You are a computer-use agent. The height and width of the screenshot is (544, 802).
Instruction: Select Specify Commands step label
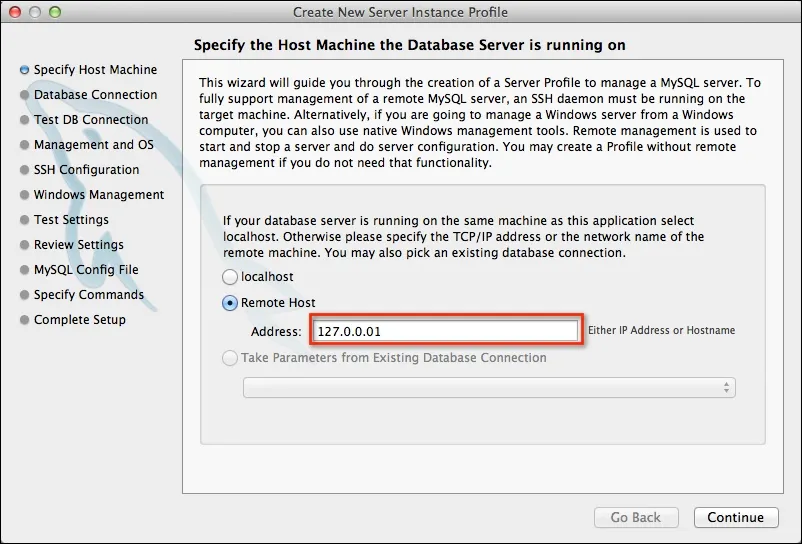pyautogui.click(x=89, y=295)
